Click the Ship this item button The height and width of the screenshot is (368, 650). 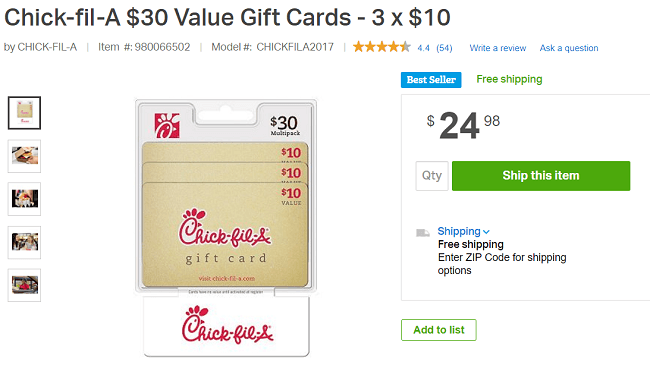(541, 176)
